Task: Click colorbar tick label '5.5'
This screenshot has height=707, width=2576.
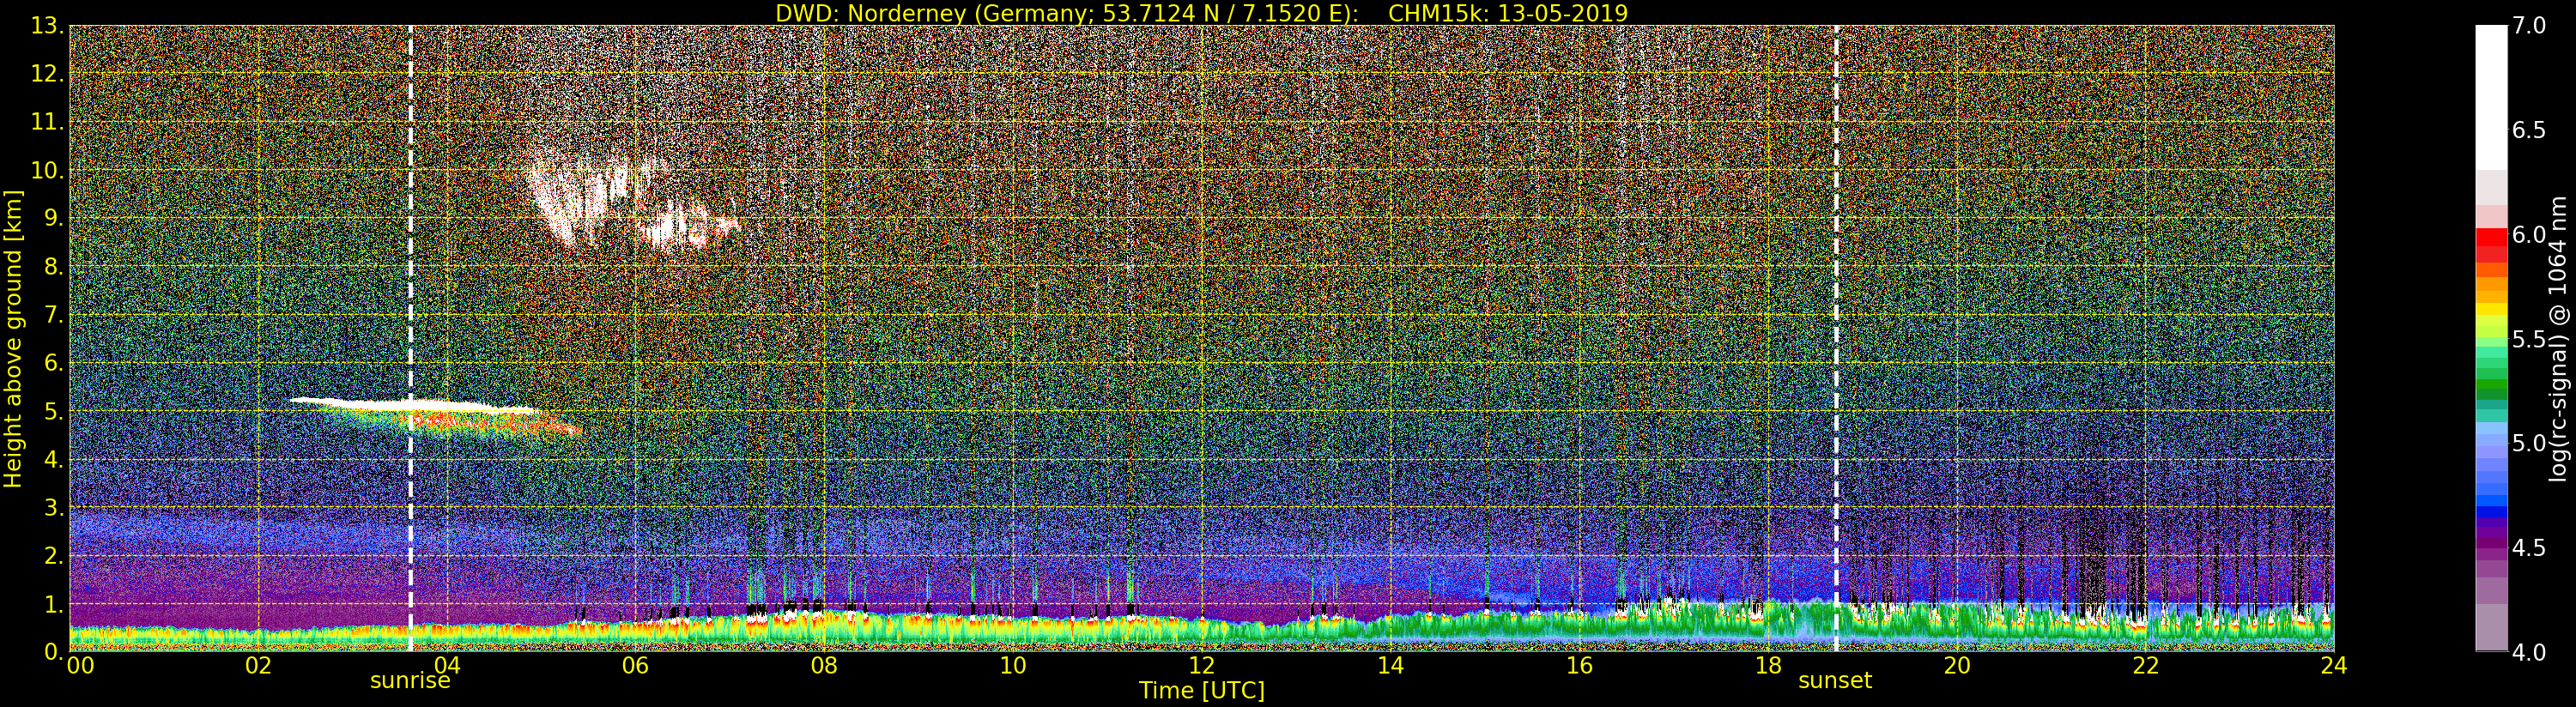Action: pyautogui.click(x=2529, y=339)
